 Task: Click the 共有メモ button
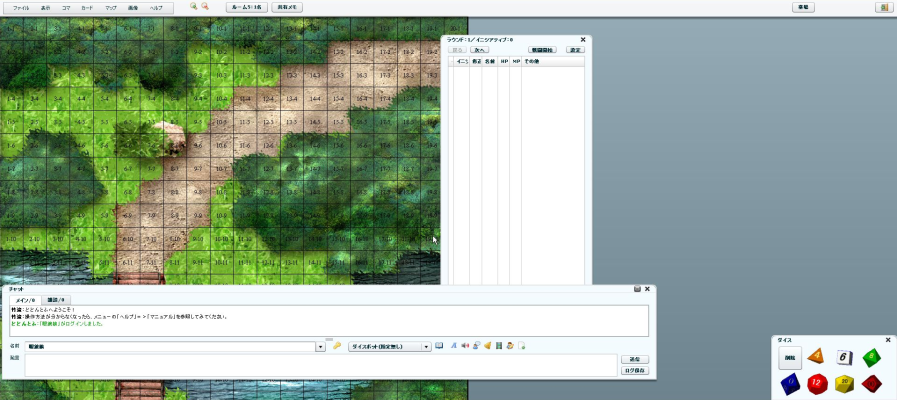click(287, 7)
